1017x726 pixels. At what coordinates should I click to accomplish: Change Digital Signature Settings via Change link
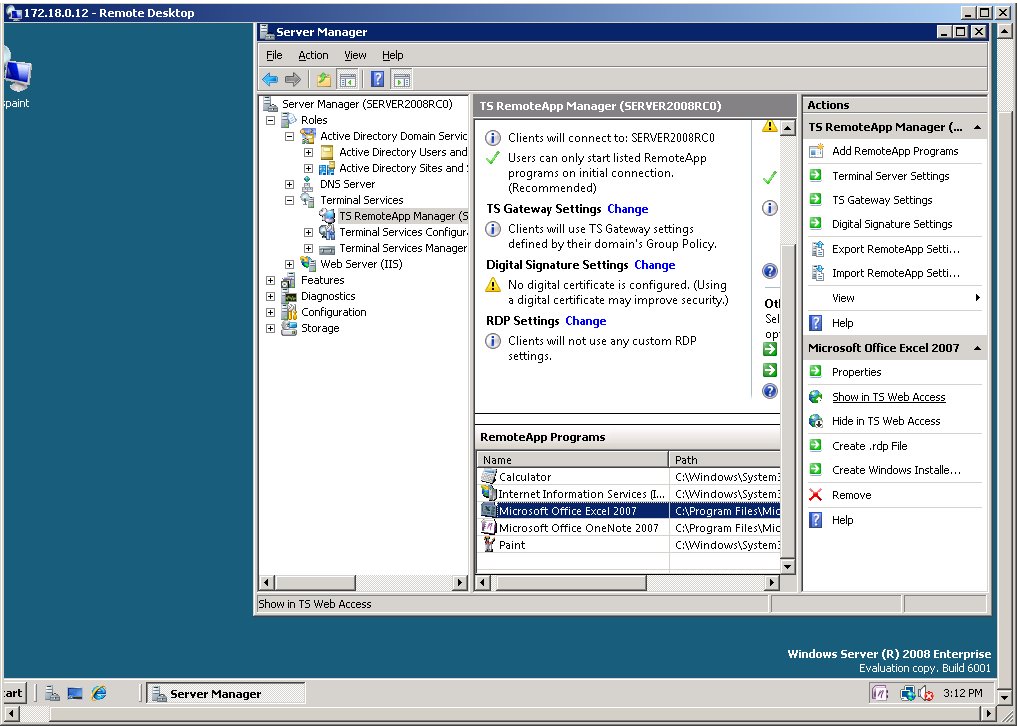tap(654, 265)
